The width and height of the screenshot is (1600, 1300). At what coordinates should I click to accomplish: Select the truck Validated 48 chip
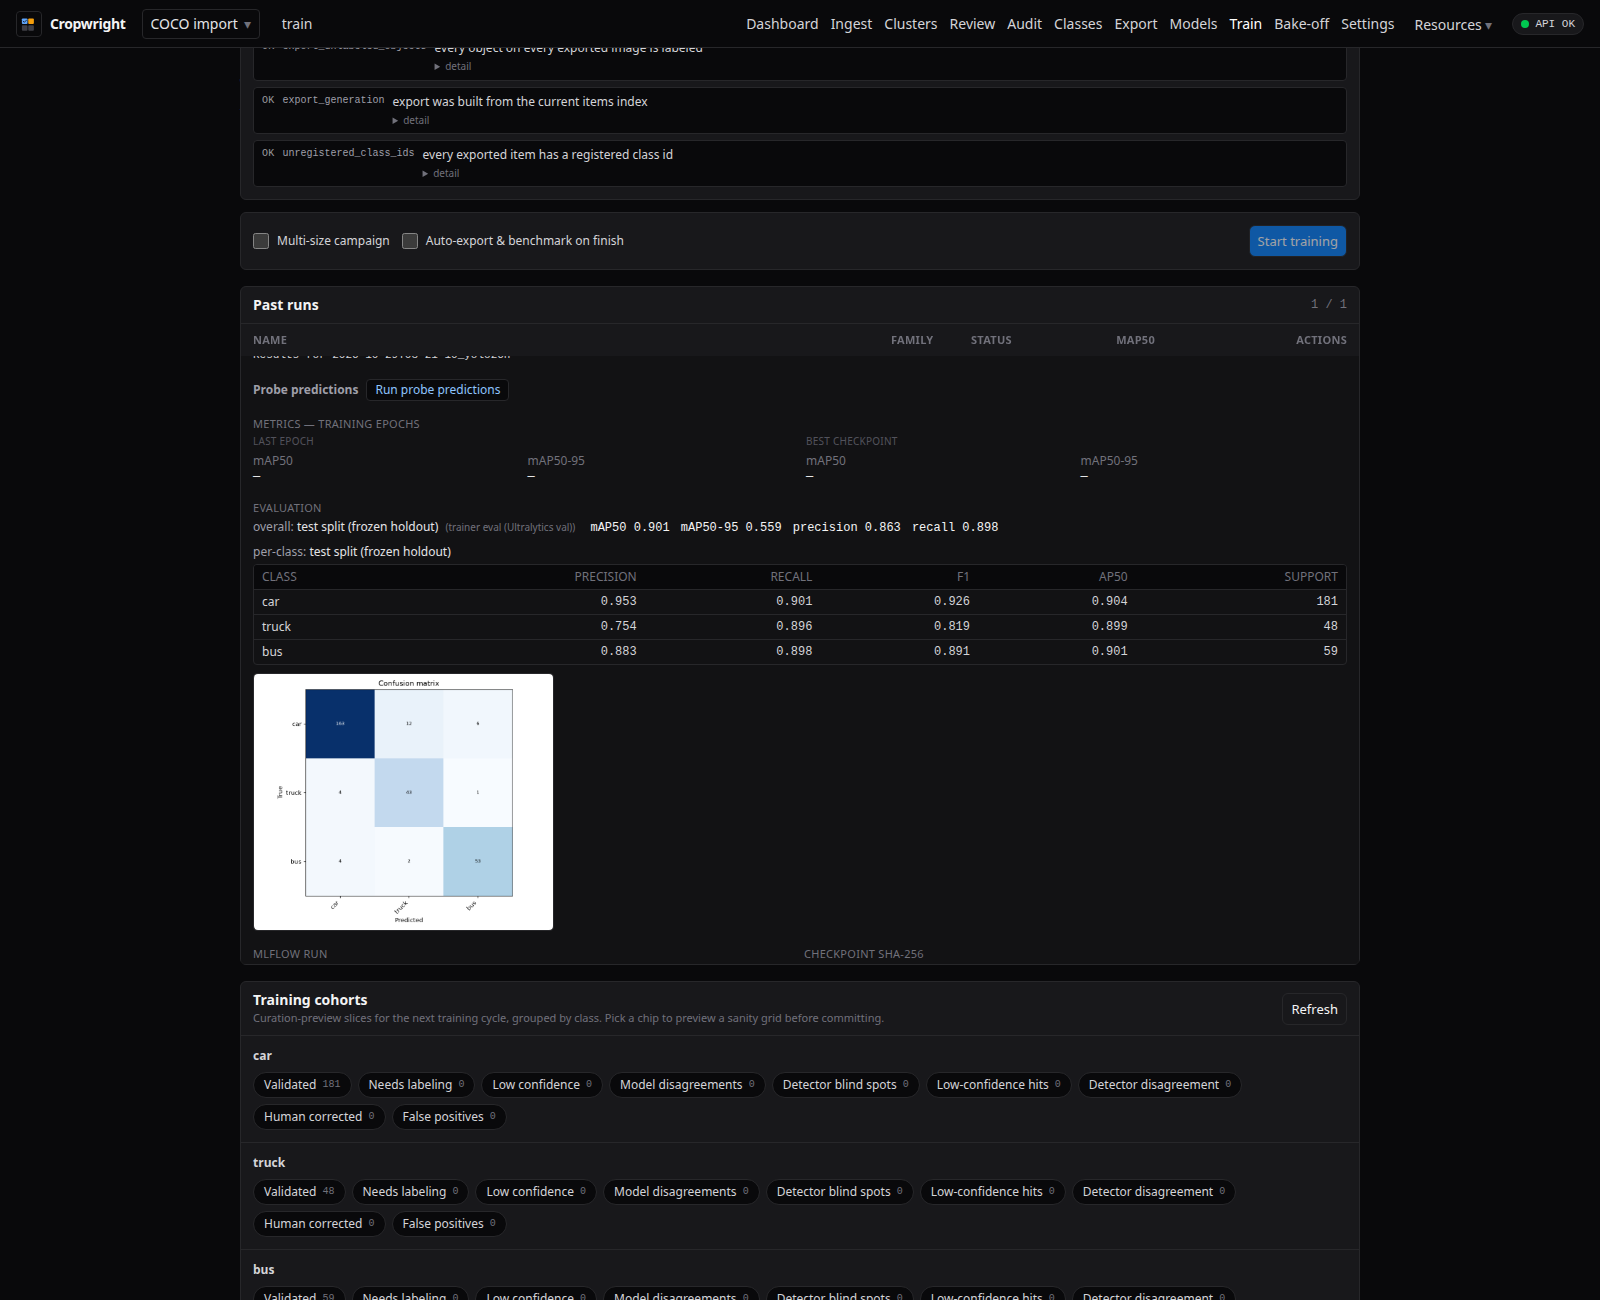(299, 1192)
